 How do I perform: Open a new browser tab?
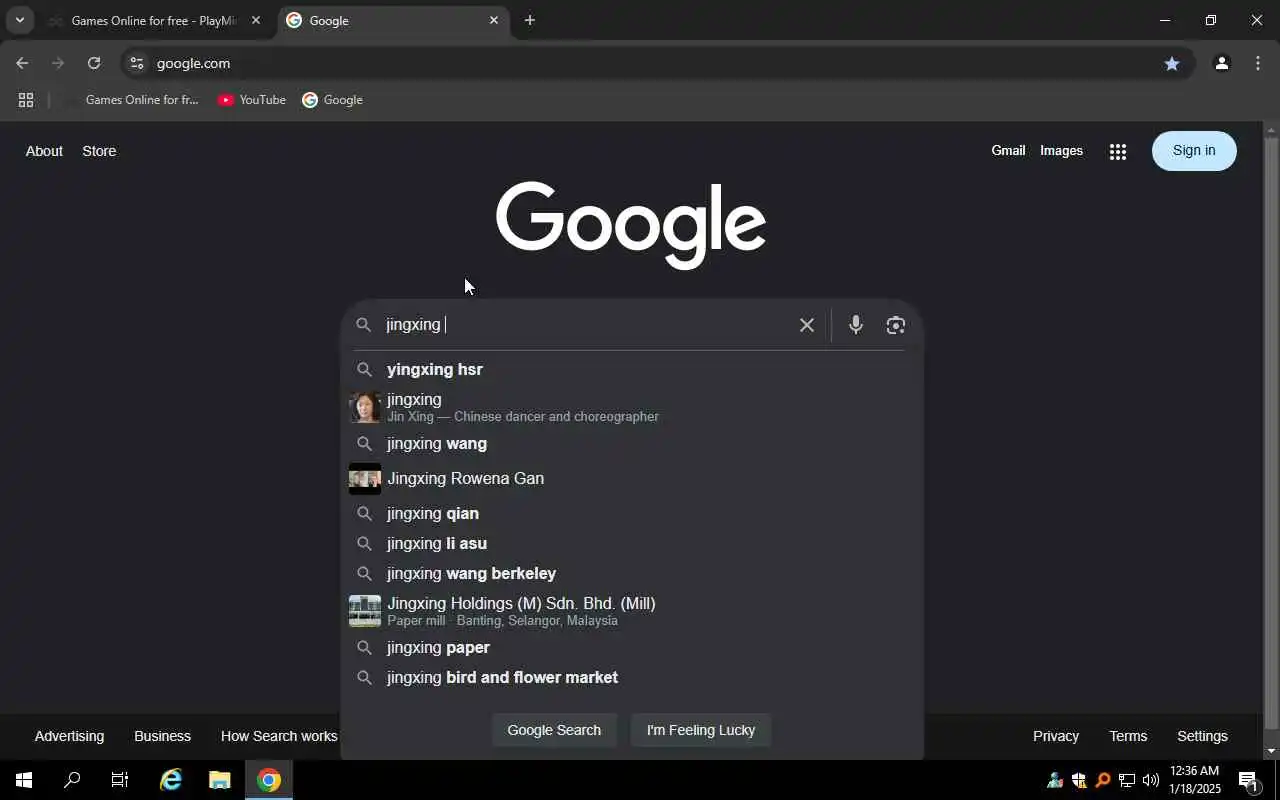[530, 20]
